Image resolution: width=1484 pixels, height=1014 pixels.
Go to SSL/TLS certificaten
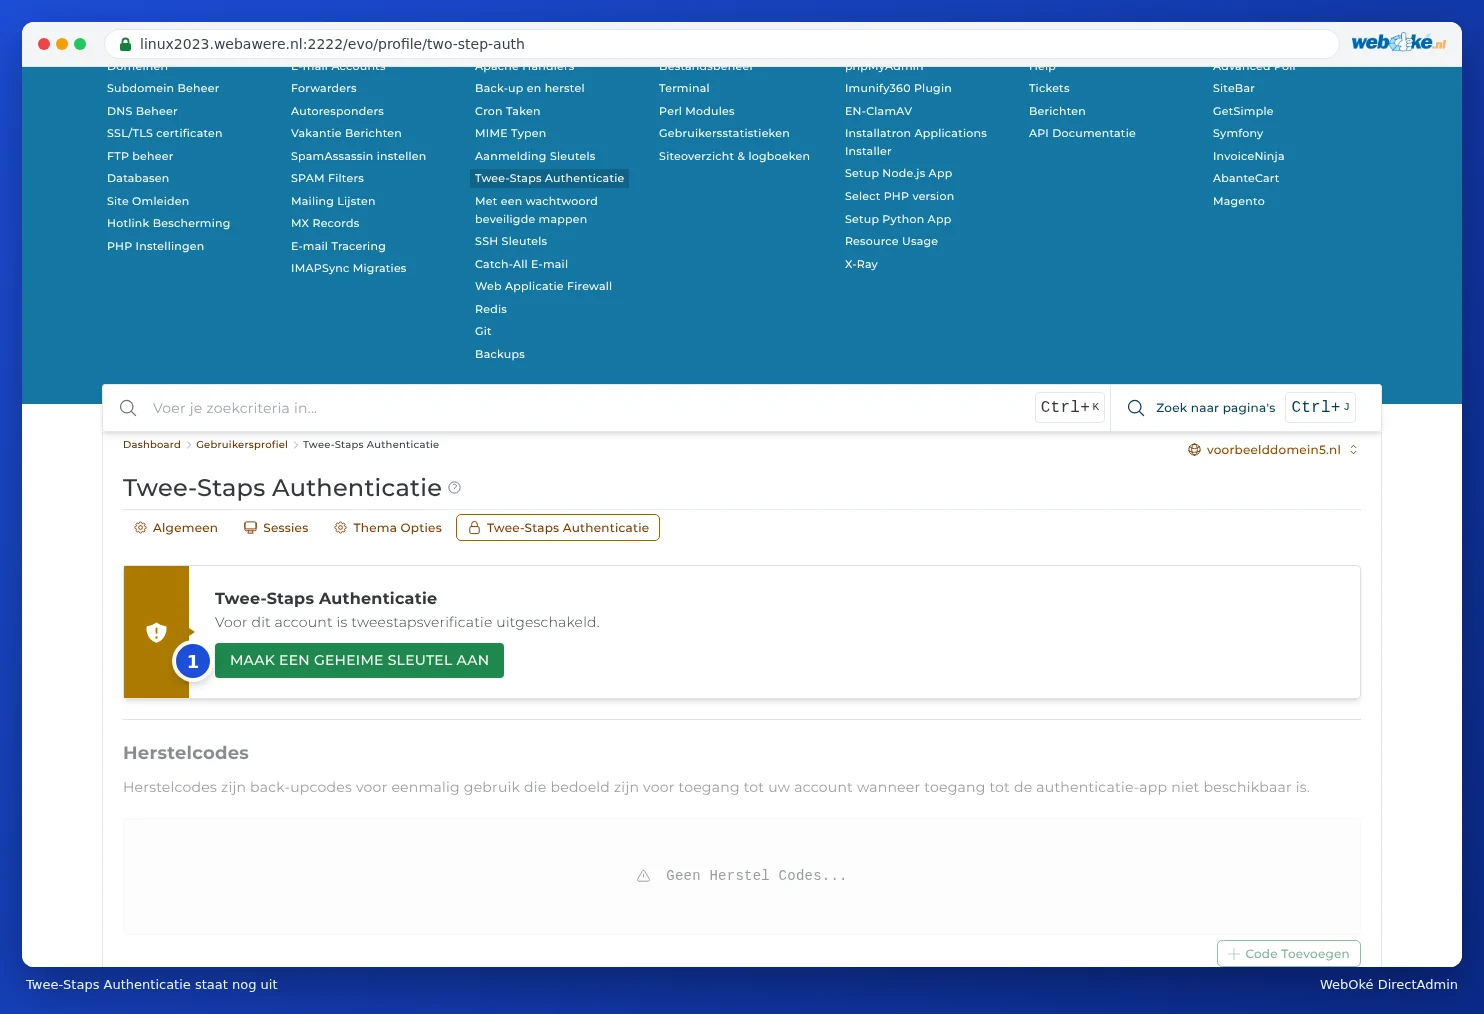165,133
